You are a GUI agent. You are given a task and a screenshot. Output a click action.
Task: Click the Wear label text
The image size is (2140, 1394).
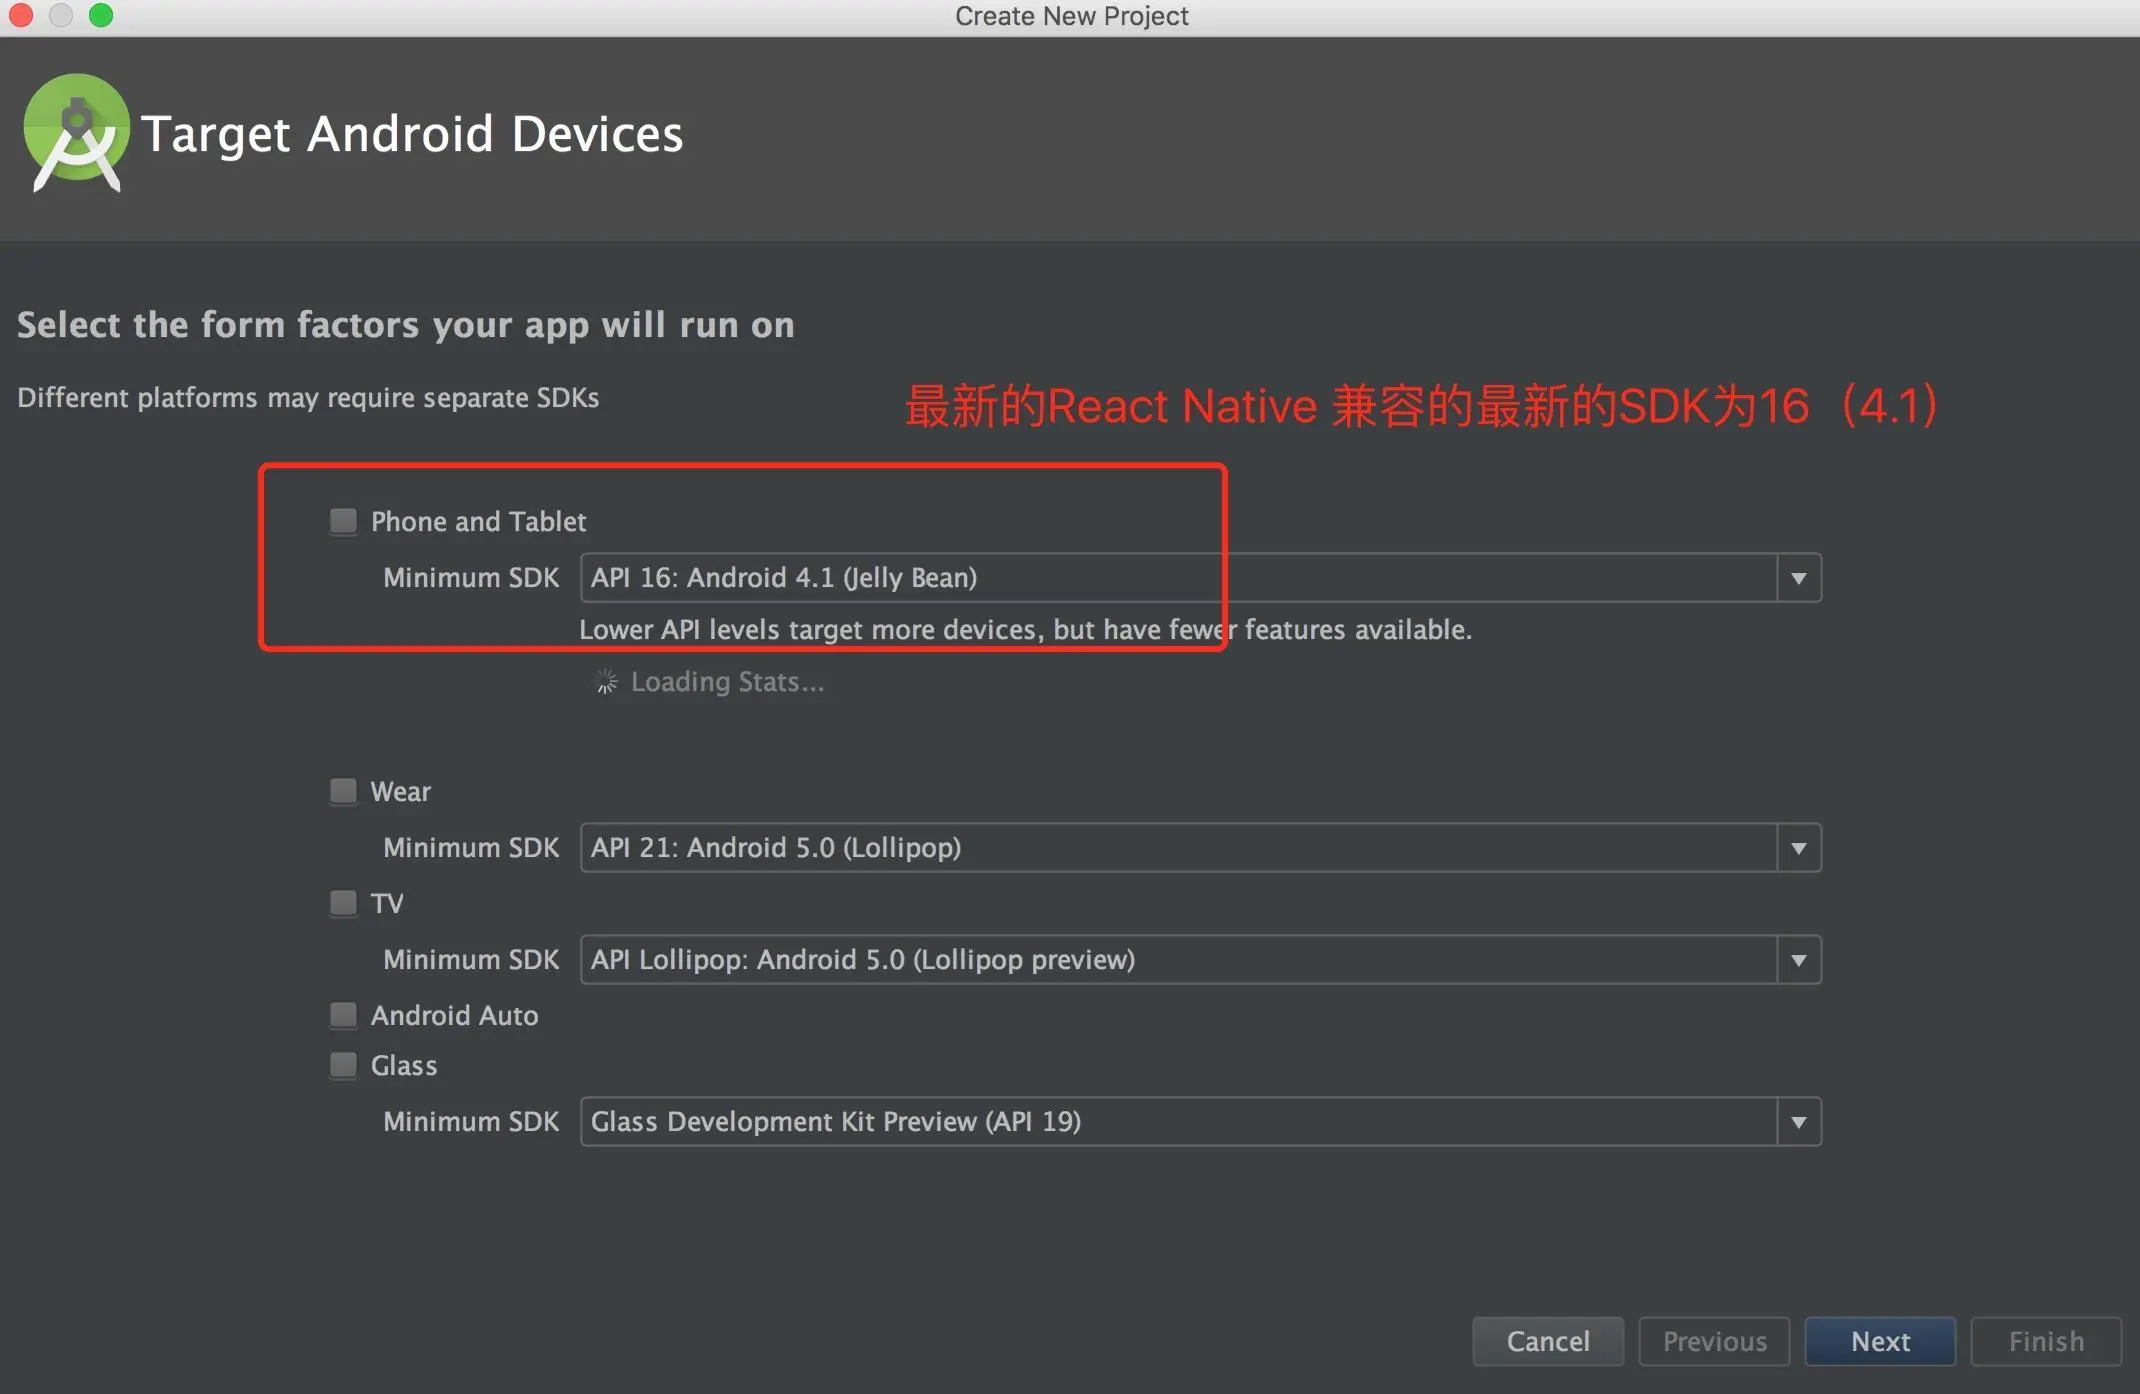click(400, 791)
